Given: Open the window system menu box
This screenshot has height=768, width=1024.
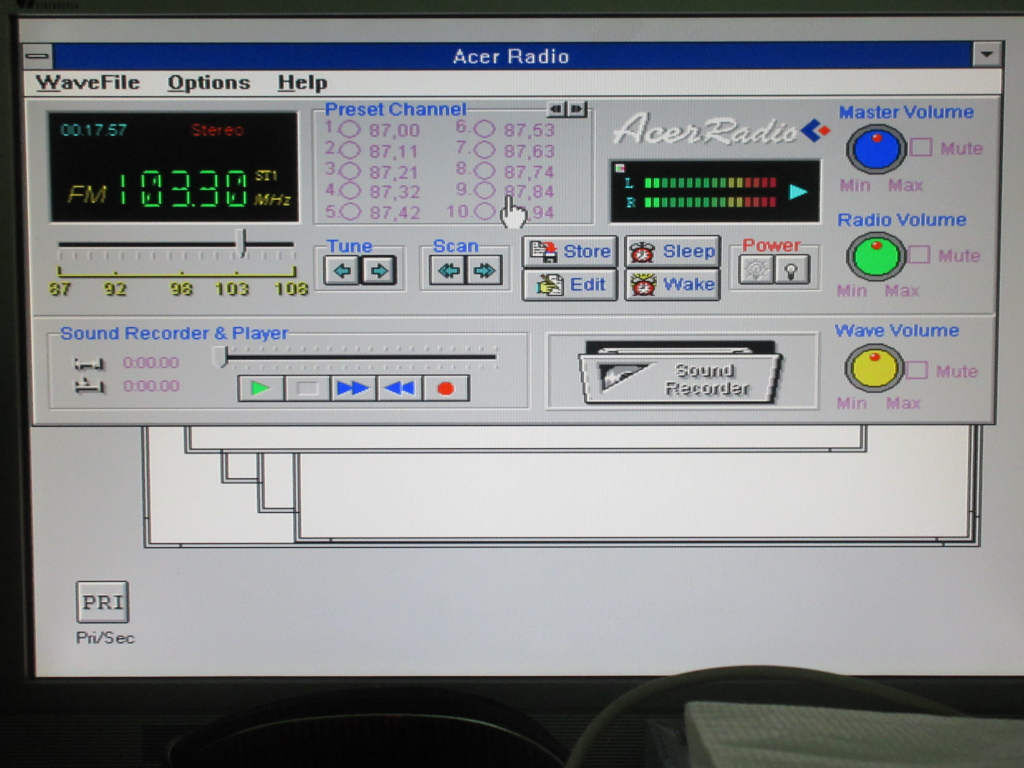Looking at the screenshot, I should click(37, 56).
